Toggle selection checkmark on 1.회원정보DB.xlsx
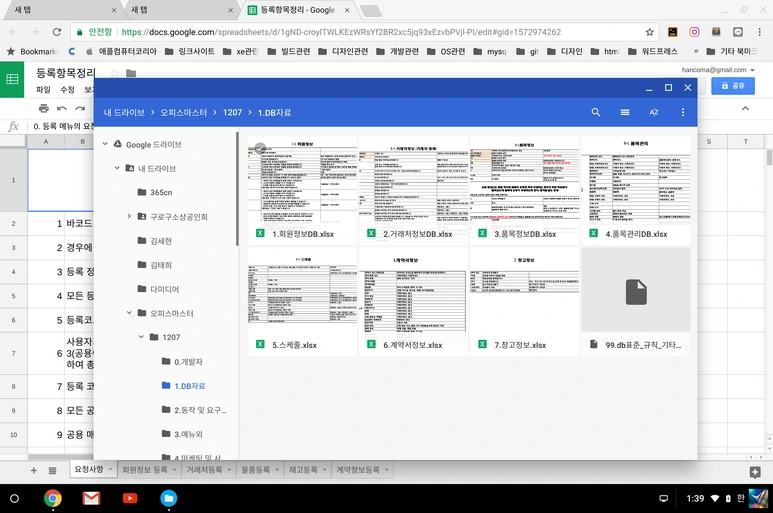Viewport: 773px width, 513px height. tap(260, 148)
